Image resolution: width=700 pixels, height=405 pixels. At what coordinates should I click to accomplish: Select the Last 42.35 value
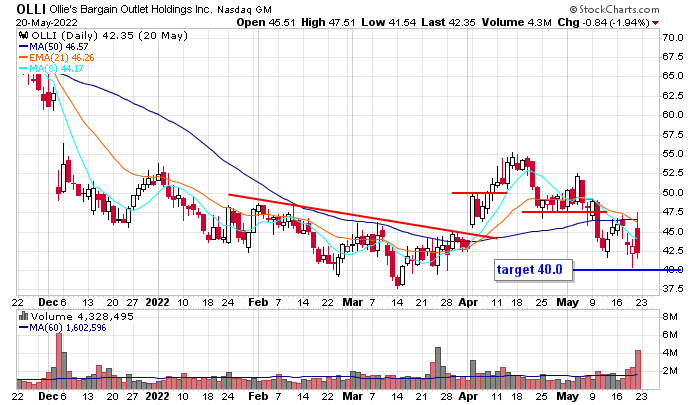click(449, 22)
